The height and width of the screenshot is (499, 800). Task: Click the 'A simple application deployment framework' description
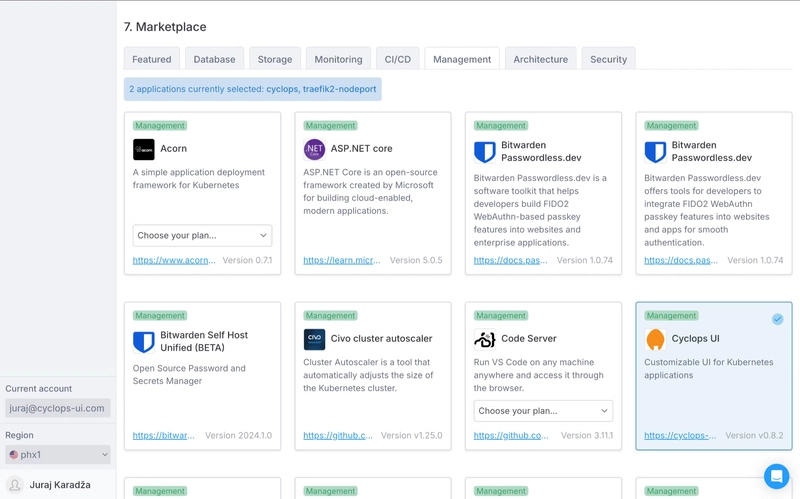198,179
